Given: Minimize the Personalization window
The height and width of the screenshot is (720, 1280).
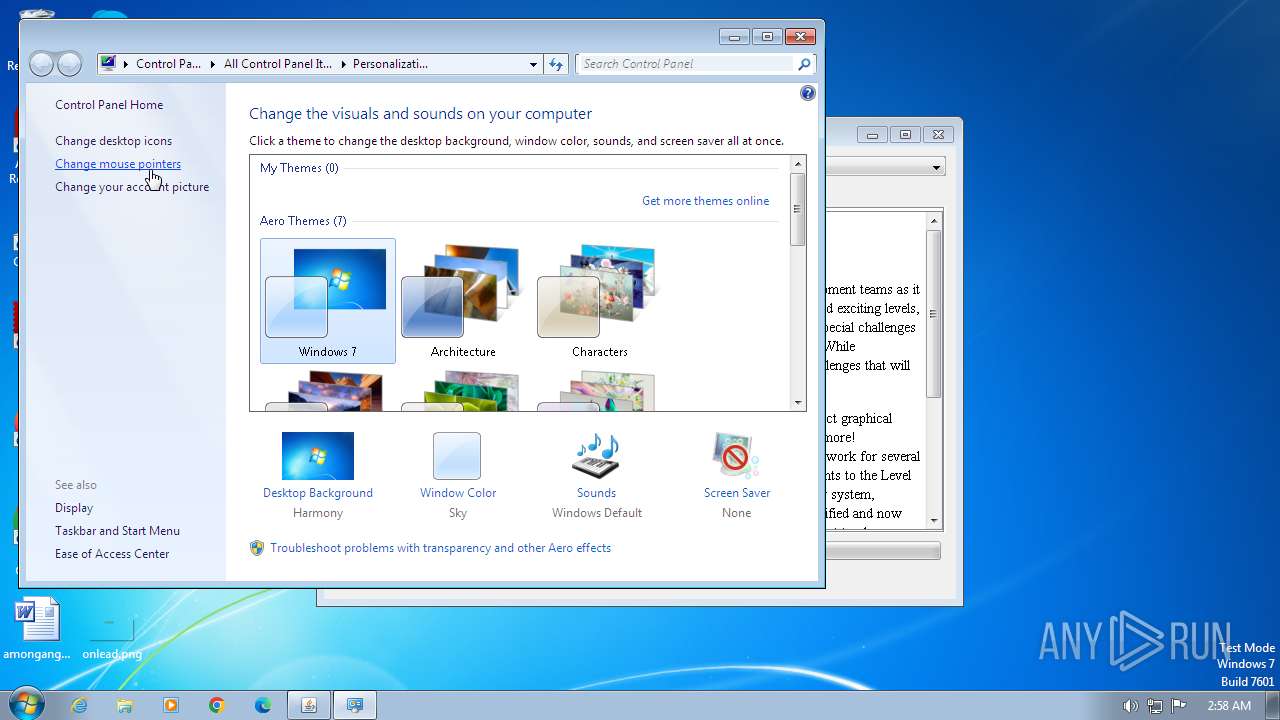Looking at the screenshot, I should coord(734,37).
